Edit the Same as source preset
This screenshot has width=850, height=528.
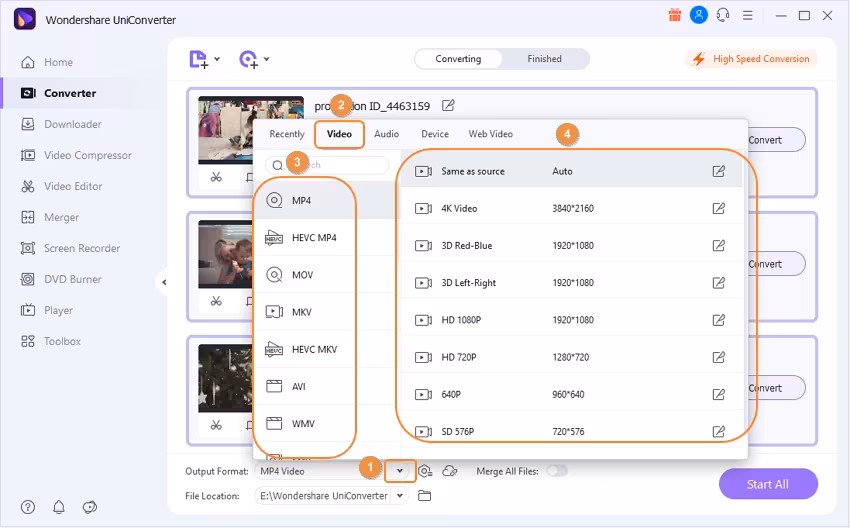tap(718, 171)
